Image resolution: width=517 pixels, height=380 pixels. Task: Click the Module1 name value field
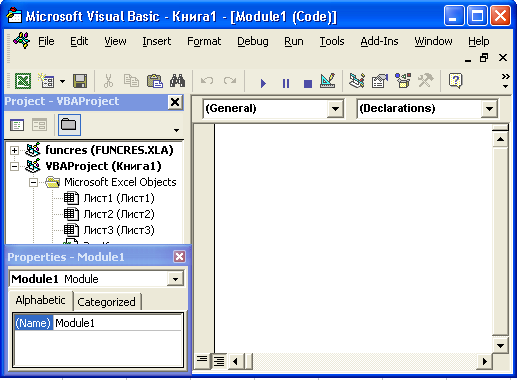point(117,323)
